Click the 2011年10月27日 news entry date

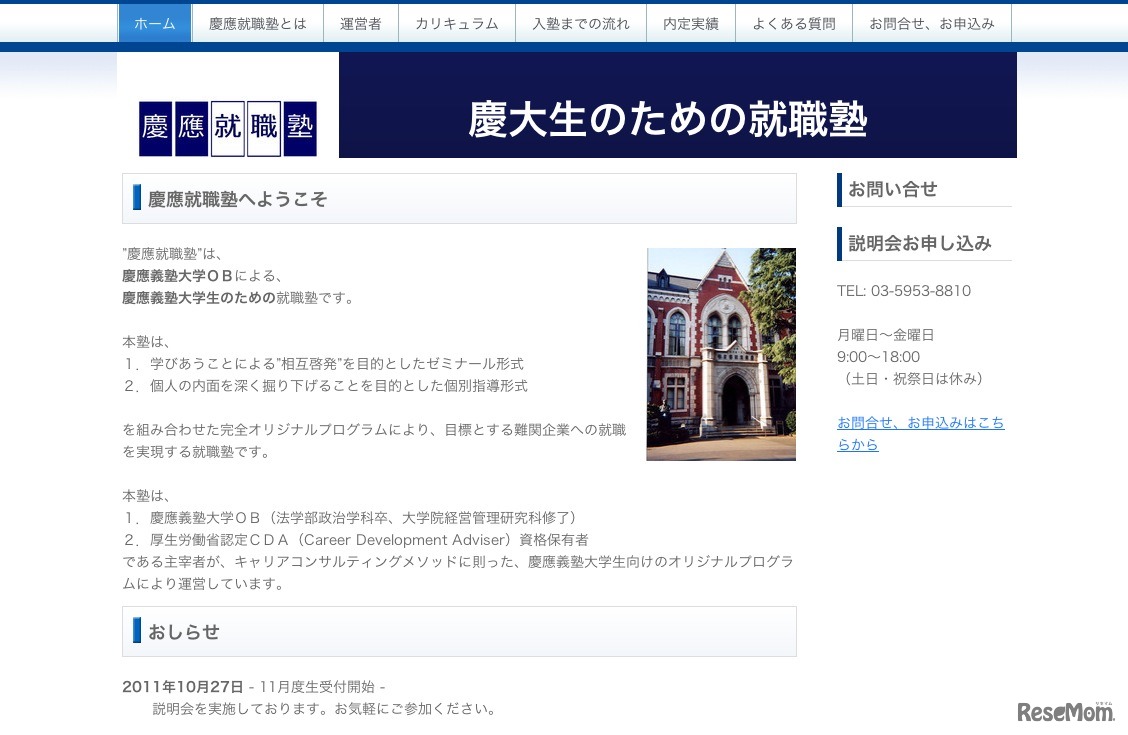point(183,686)
